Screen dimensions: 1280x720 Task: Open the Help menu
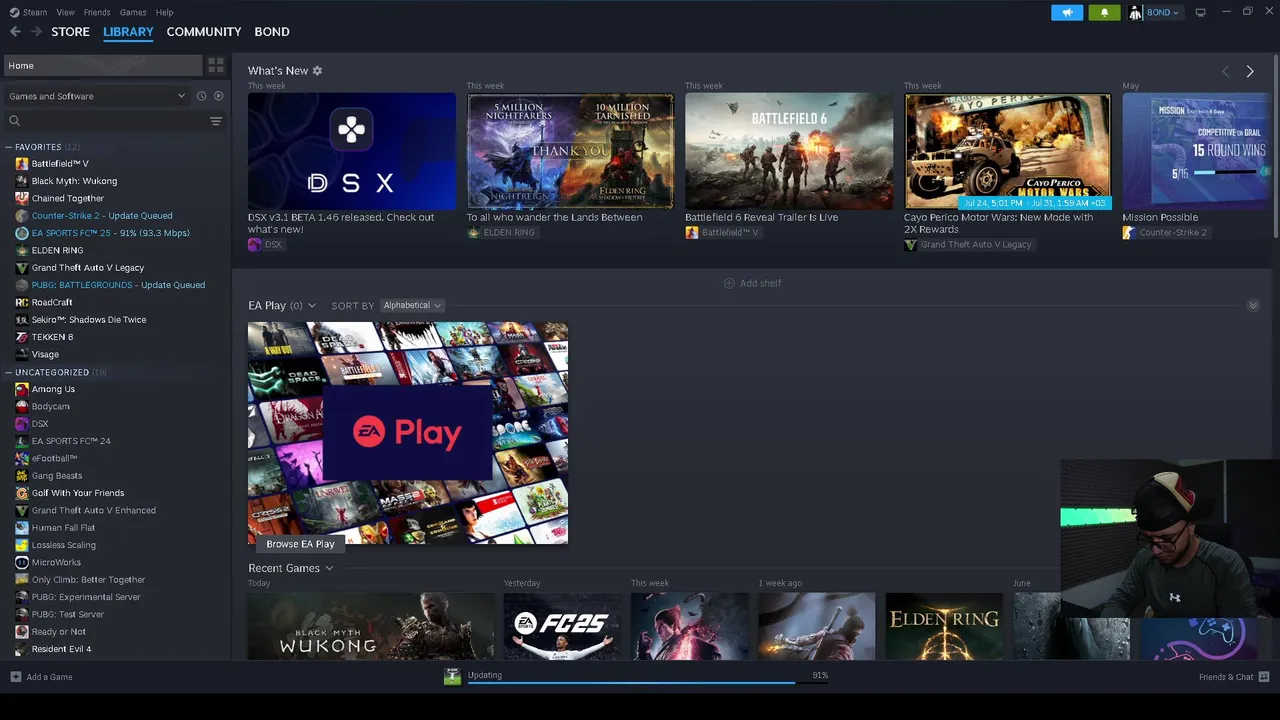[x=165, y=12]
